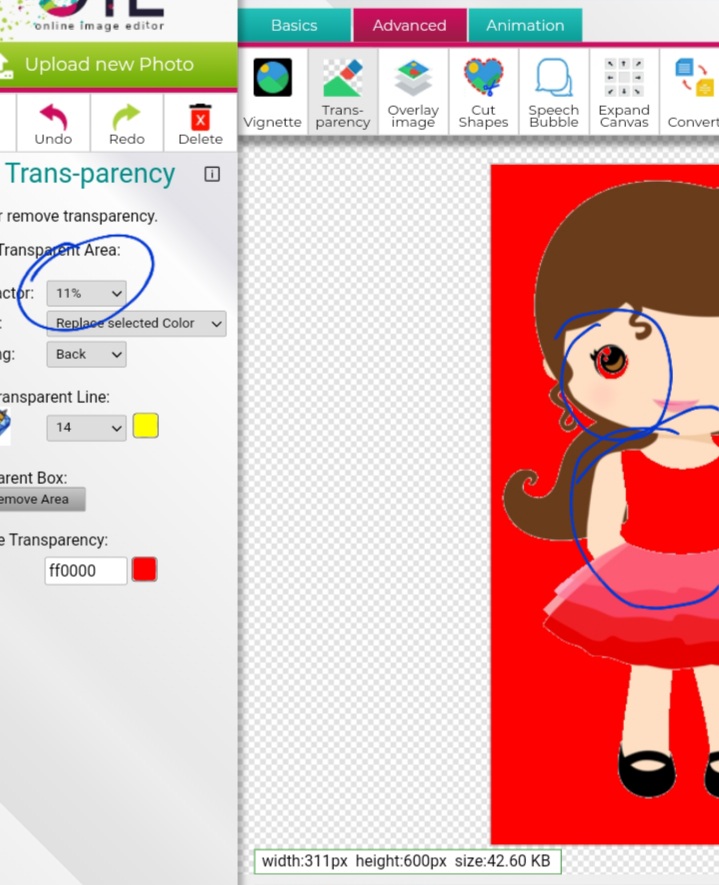Expand the Back dropdown
Screen dimensions: 719x885
tap(86, 354)
